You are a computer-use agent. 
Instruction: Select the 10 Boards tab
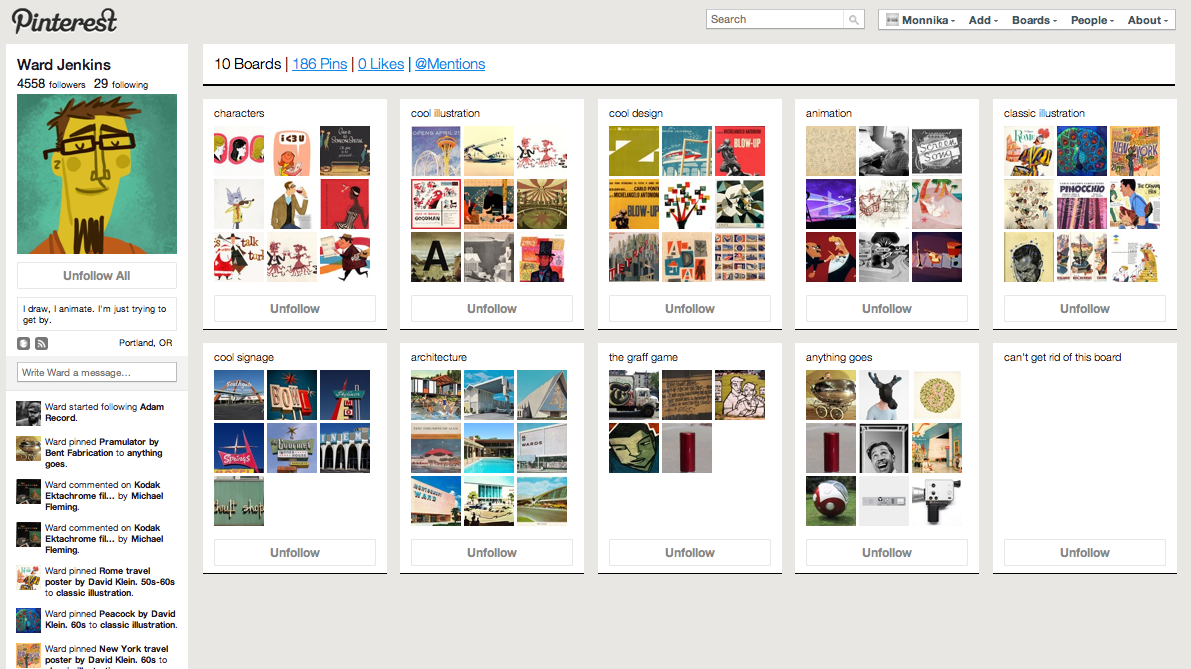(248, 64)
